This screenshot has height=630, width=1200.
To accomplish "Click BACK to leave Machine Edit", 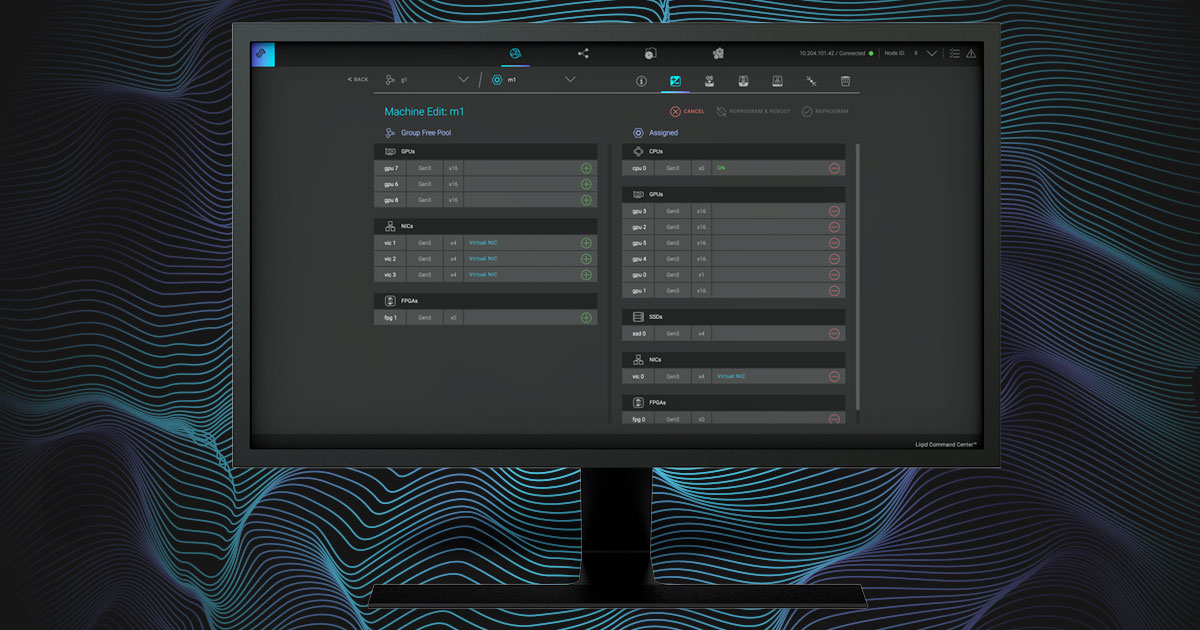I will point(357,79).
